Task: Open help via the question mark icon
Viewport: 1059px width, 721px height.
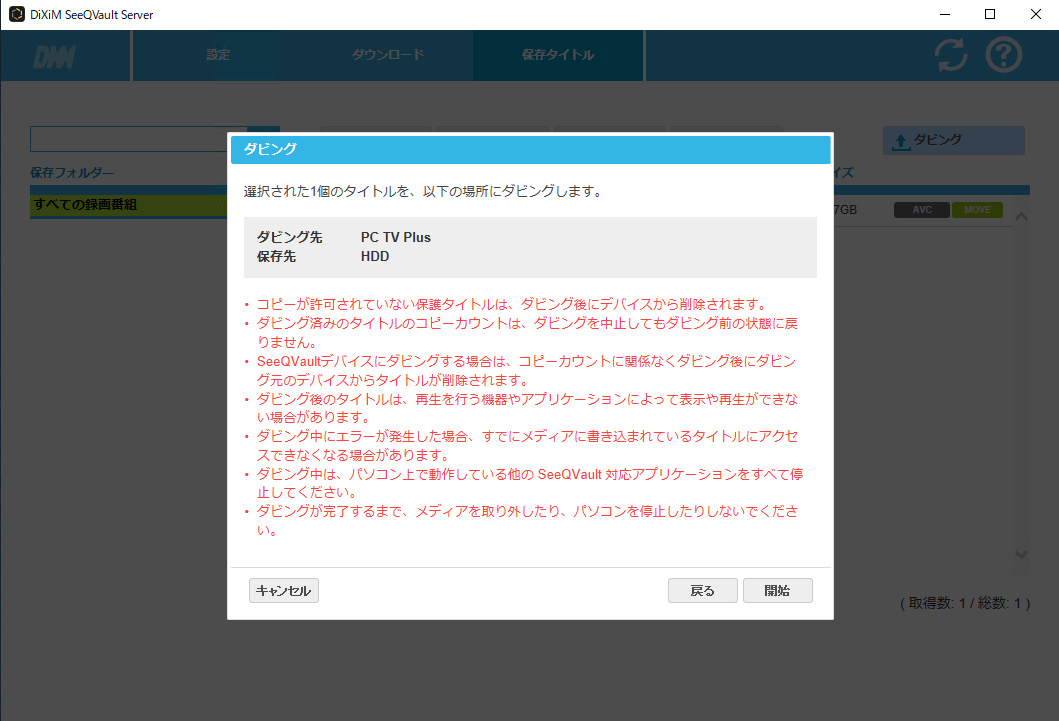Action: pos(1004,56)
